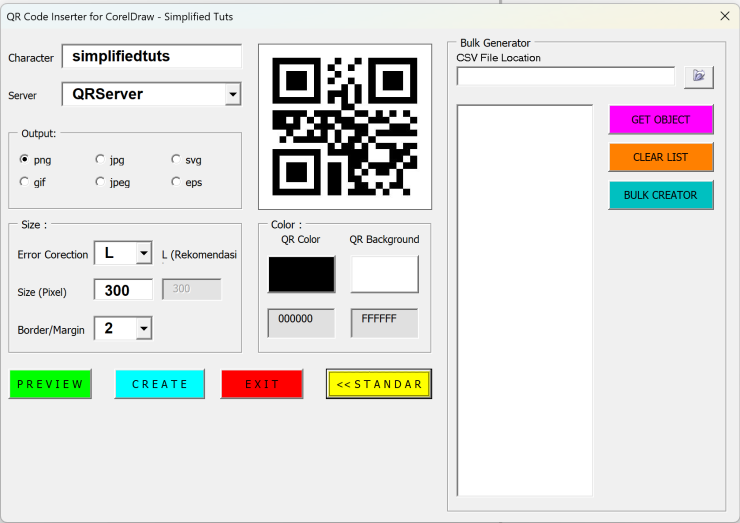Click the CSV file browse folder icon
The height and width of the screenshot is (523, 740).
699,77
